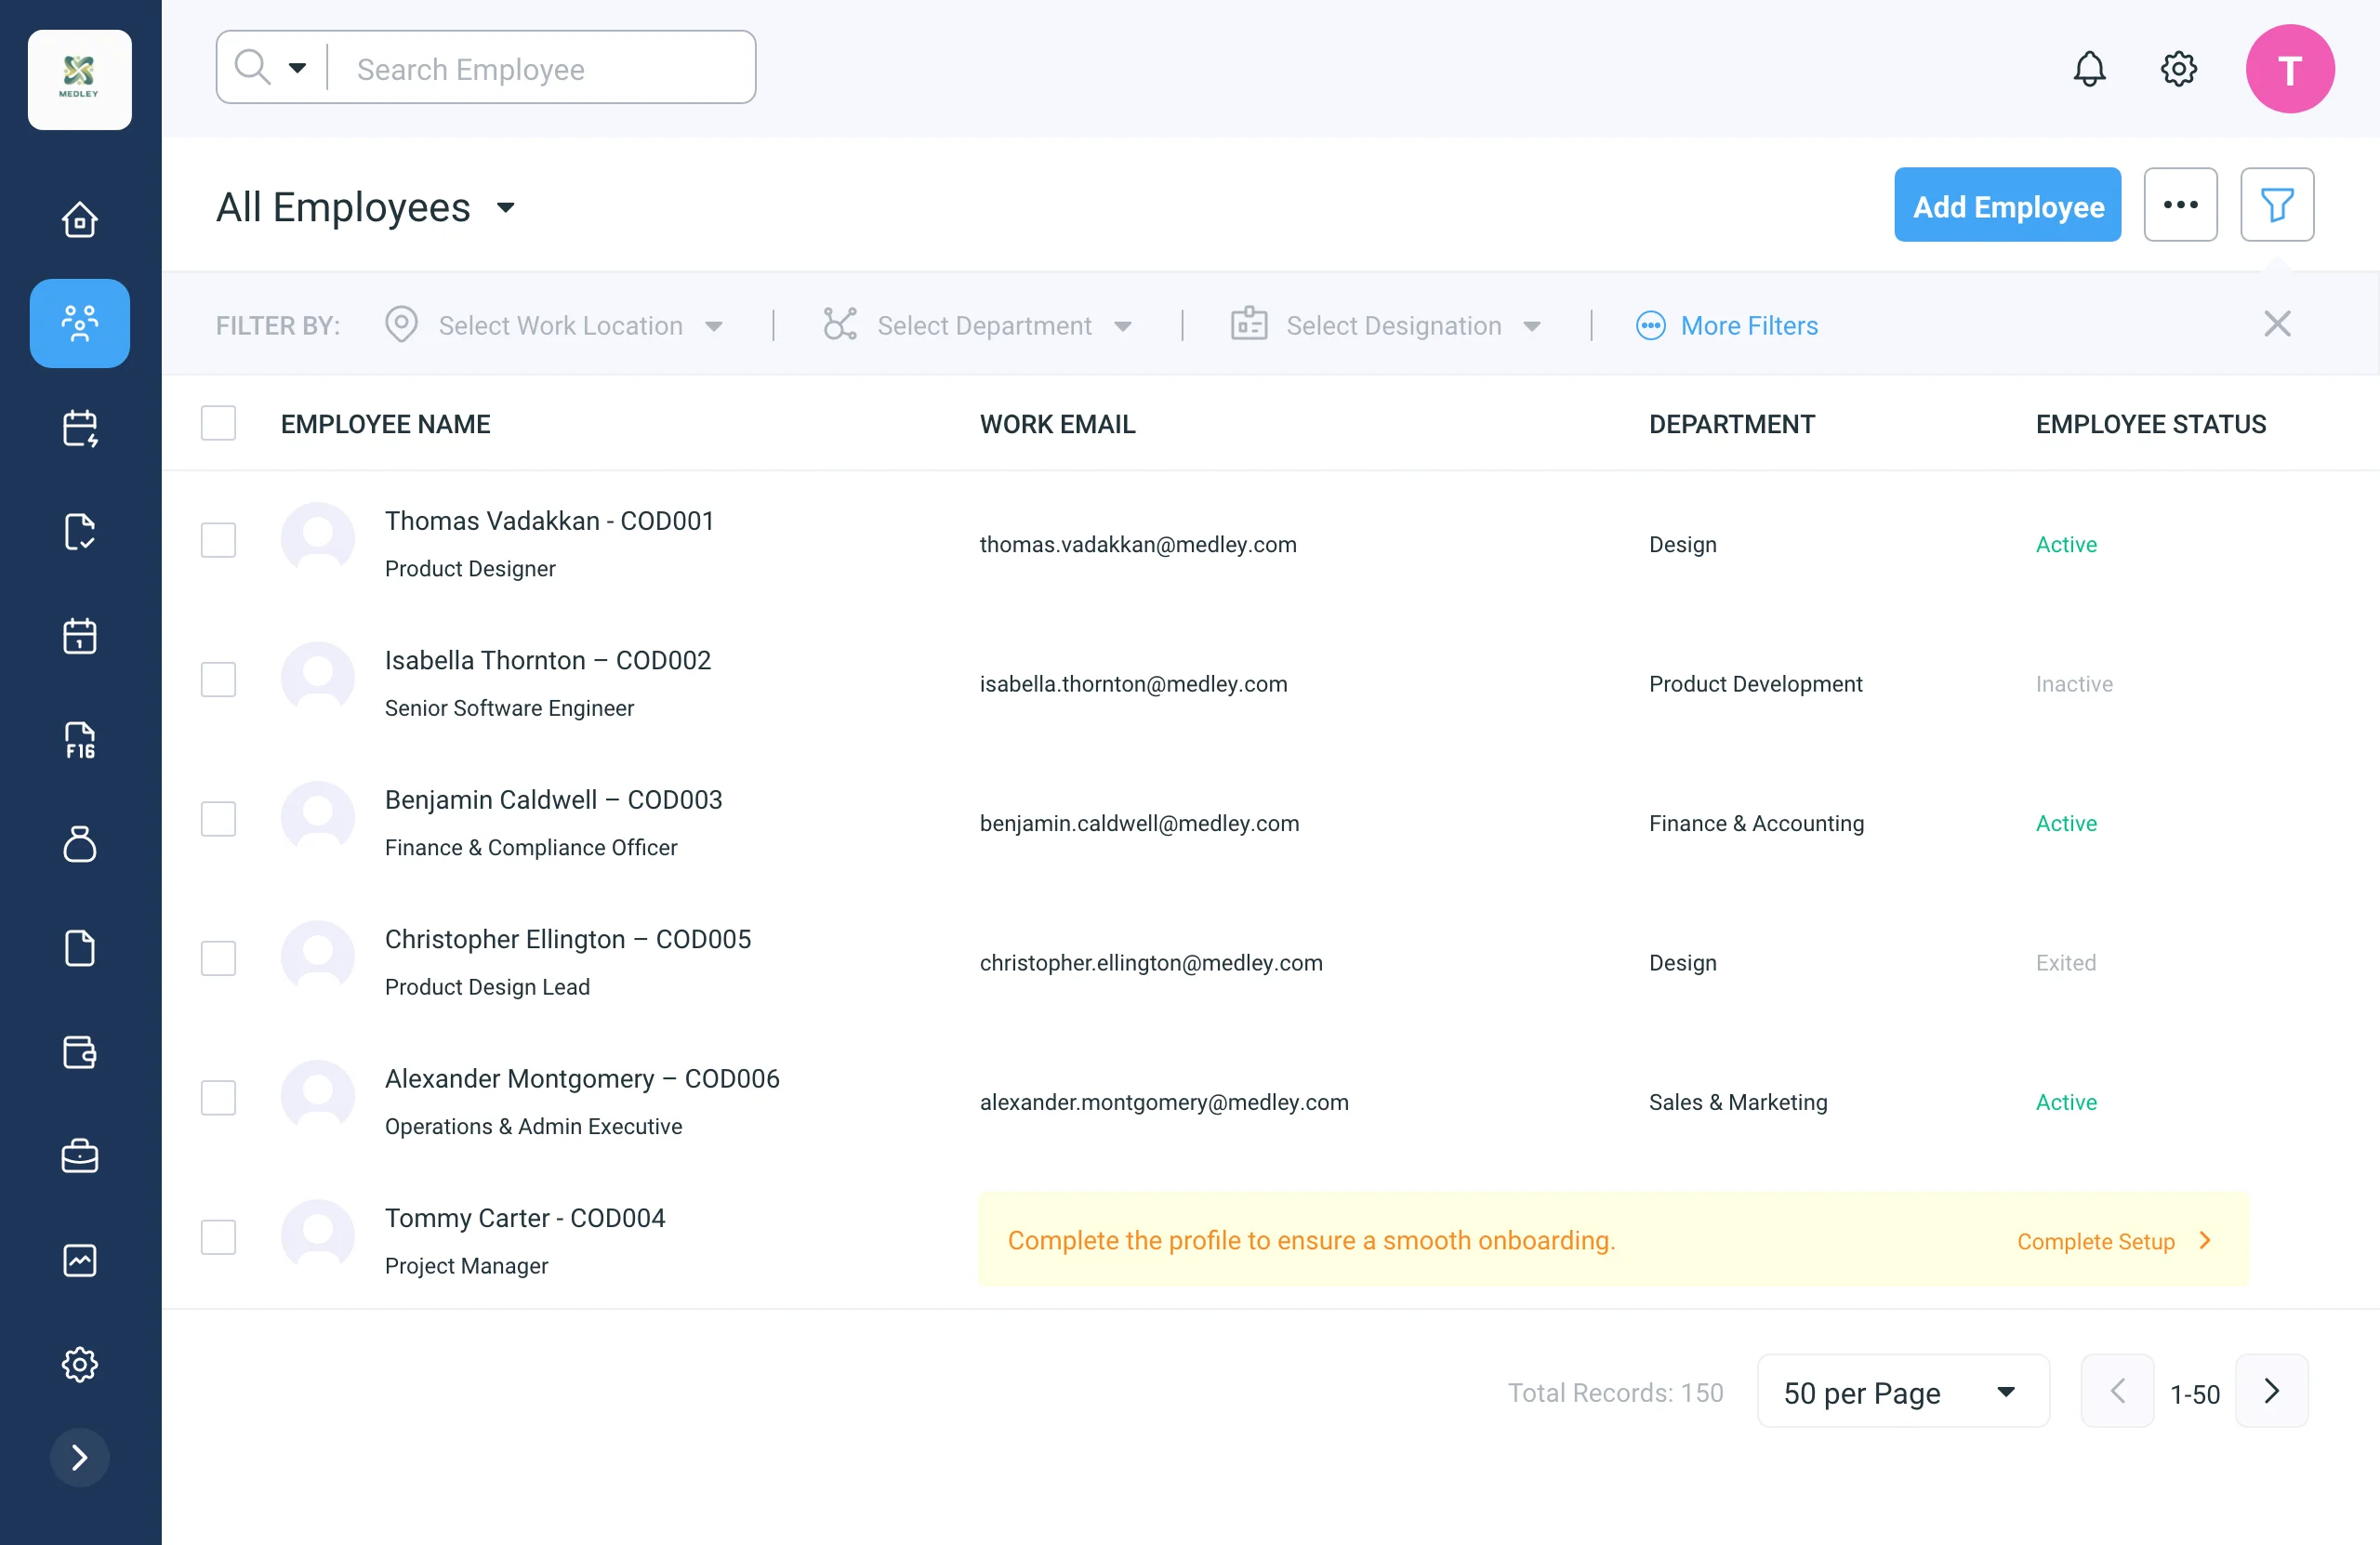The image size is (2380, 1545).
Task: Click the designation badge icon
Action: (1248, 325)
